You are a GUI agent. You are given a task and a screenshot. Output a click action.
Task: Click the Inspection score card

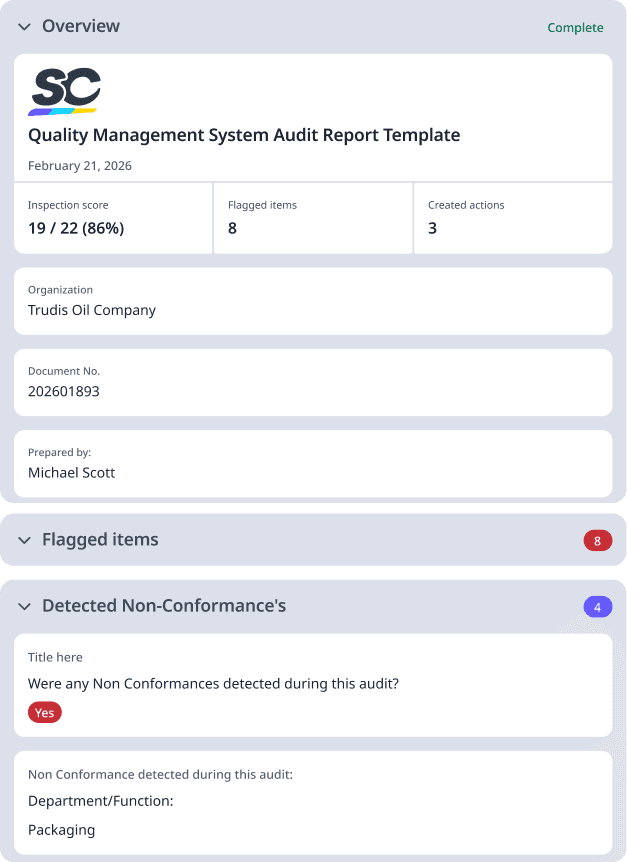[x=113, y=218]
